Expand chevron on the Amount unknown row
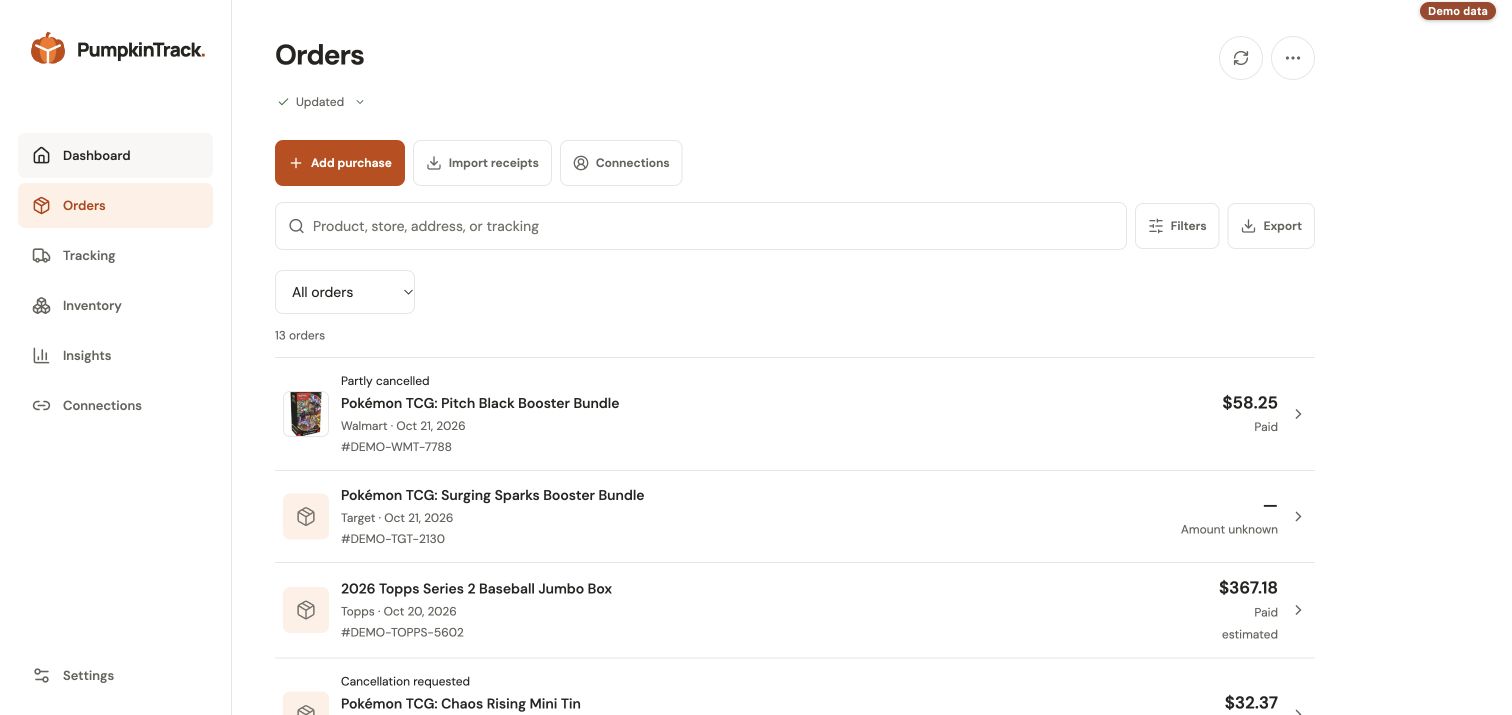This screenshot has height=715, width=1512. point(1298,517)
